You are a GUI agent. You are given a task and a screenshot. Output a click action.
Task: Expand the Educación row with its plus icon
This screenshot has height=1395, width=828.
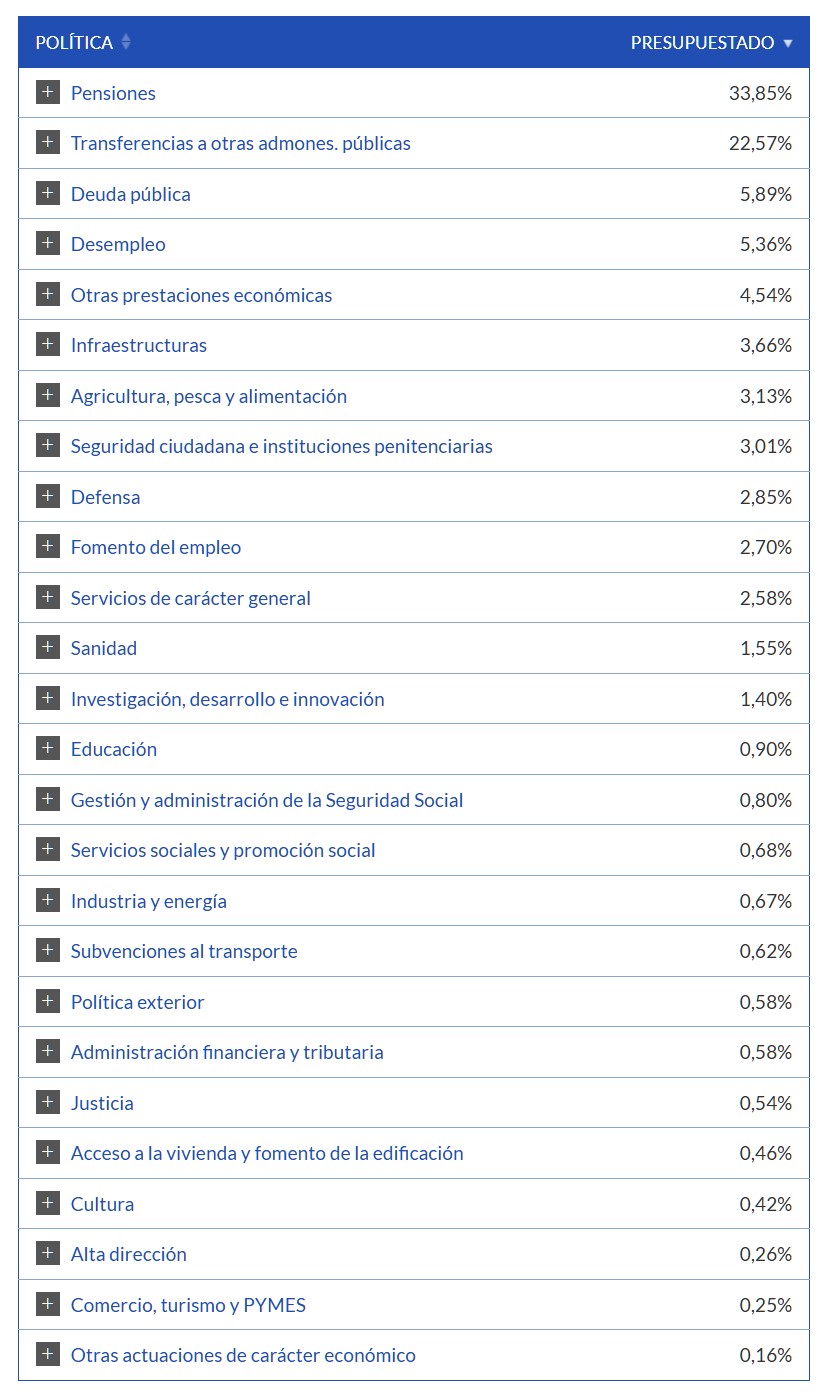click(x=47, y=749)
